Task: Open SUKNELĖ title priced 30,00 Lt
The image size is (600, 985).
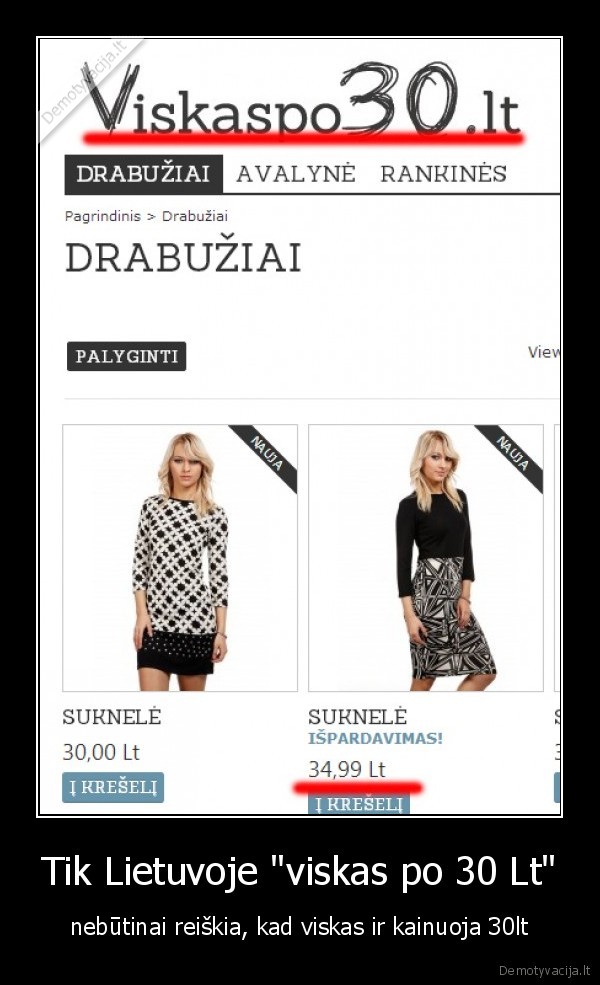Action: pos(112,717)
